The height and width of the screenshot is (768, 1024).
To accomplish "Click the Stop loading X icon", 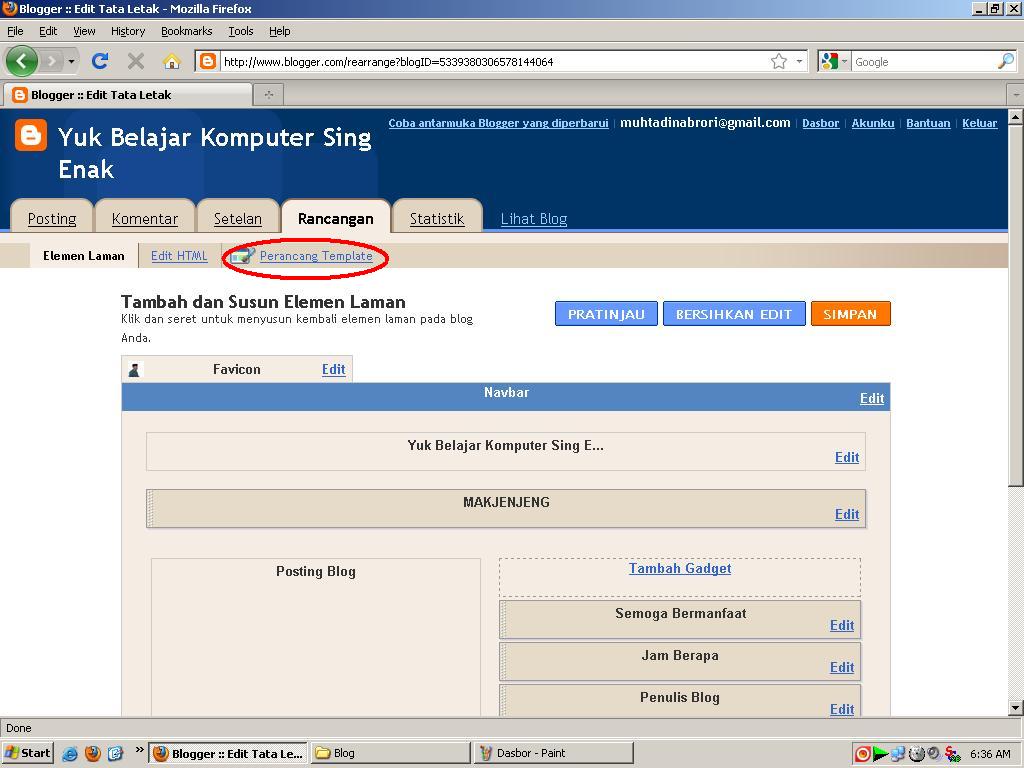I will click(136, 61).
